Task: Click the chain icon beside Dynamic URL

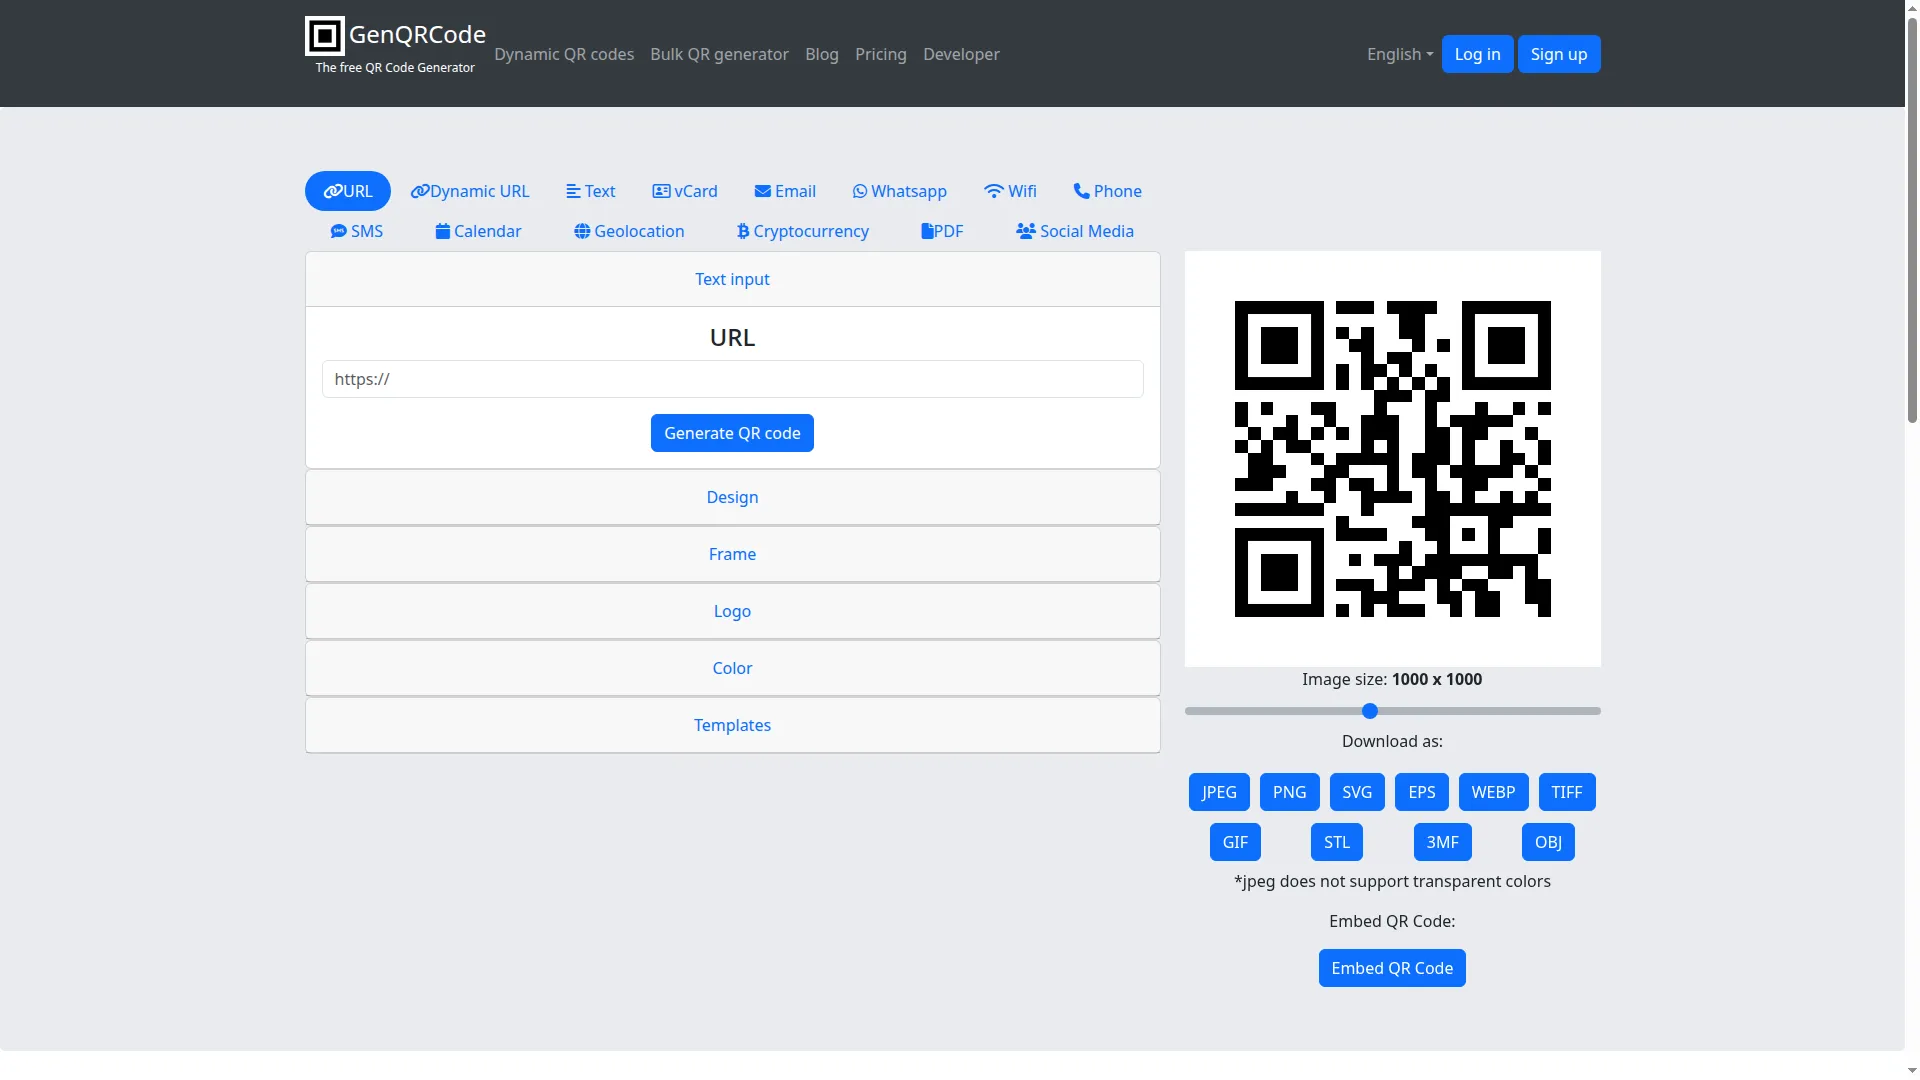Action: [420, 191]
